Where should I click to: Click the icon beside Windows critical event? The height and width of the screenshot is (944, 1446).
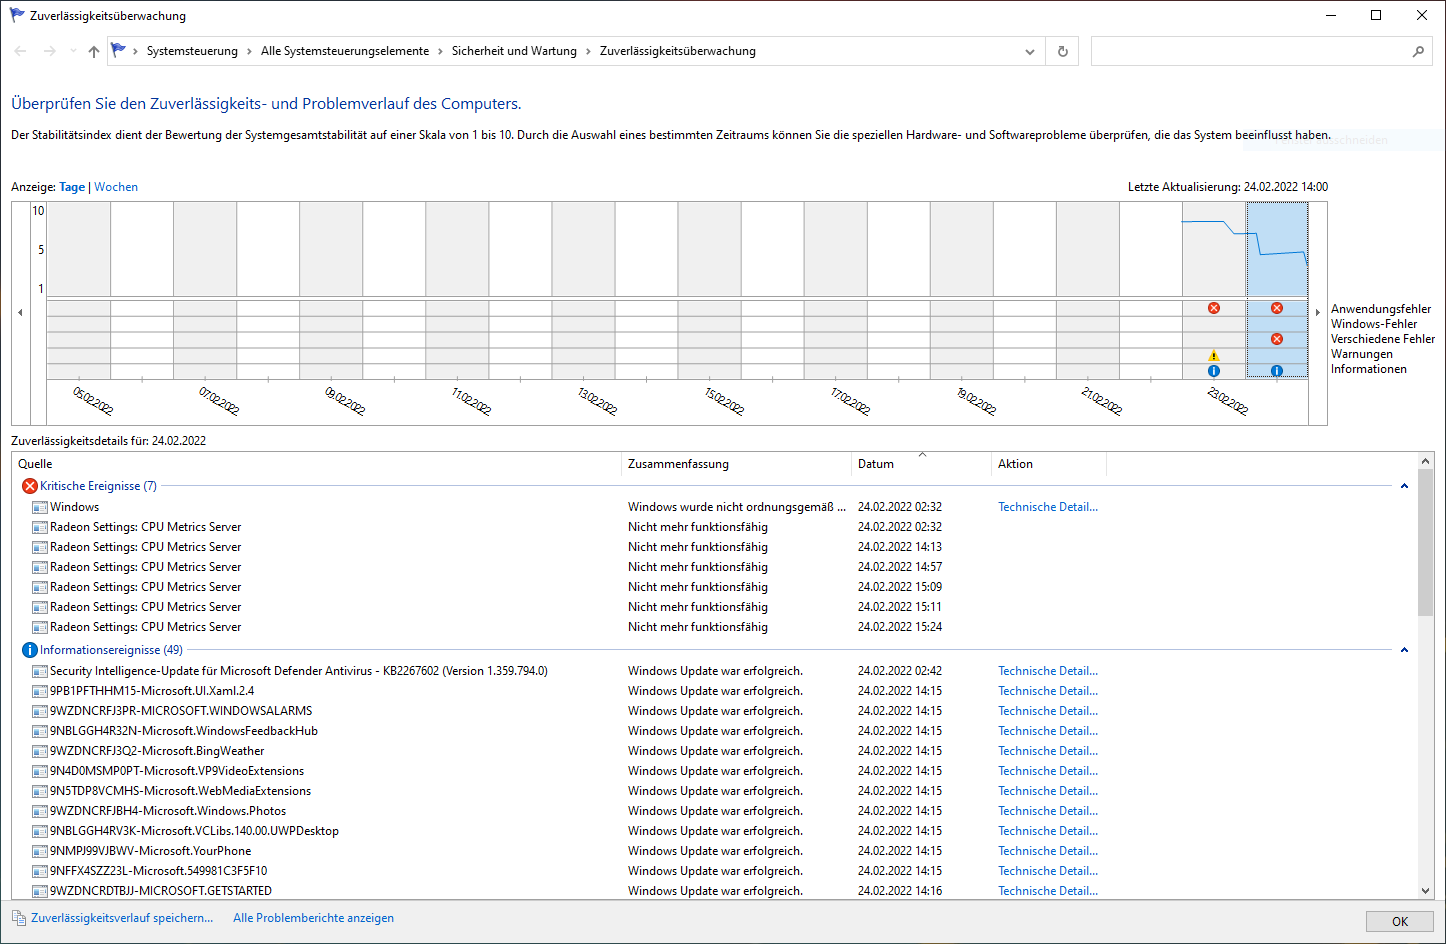click(x=40, y=507)
